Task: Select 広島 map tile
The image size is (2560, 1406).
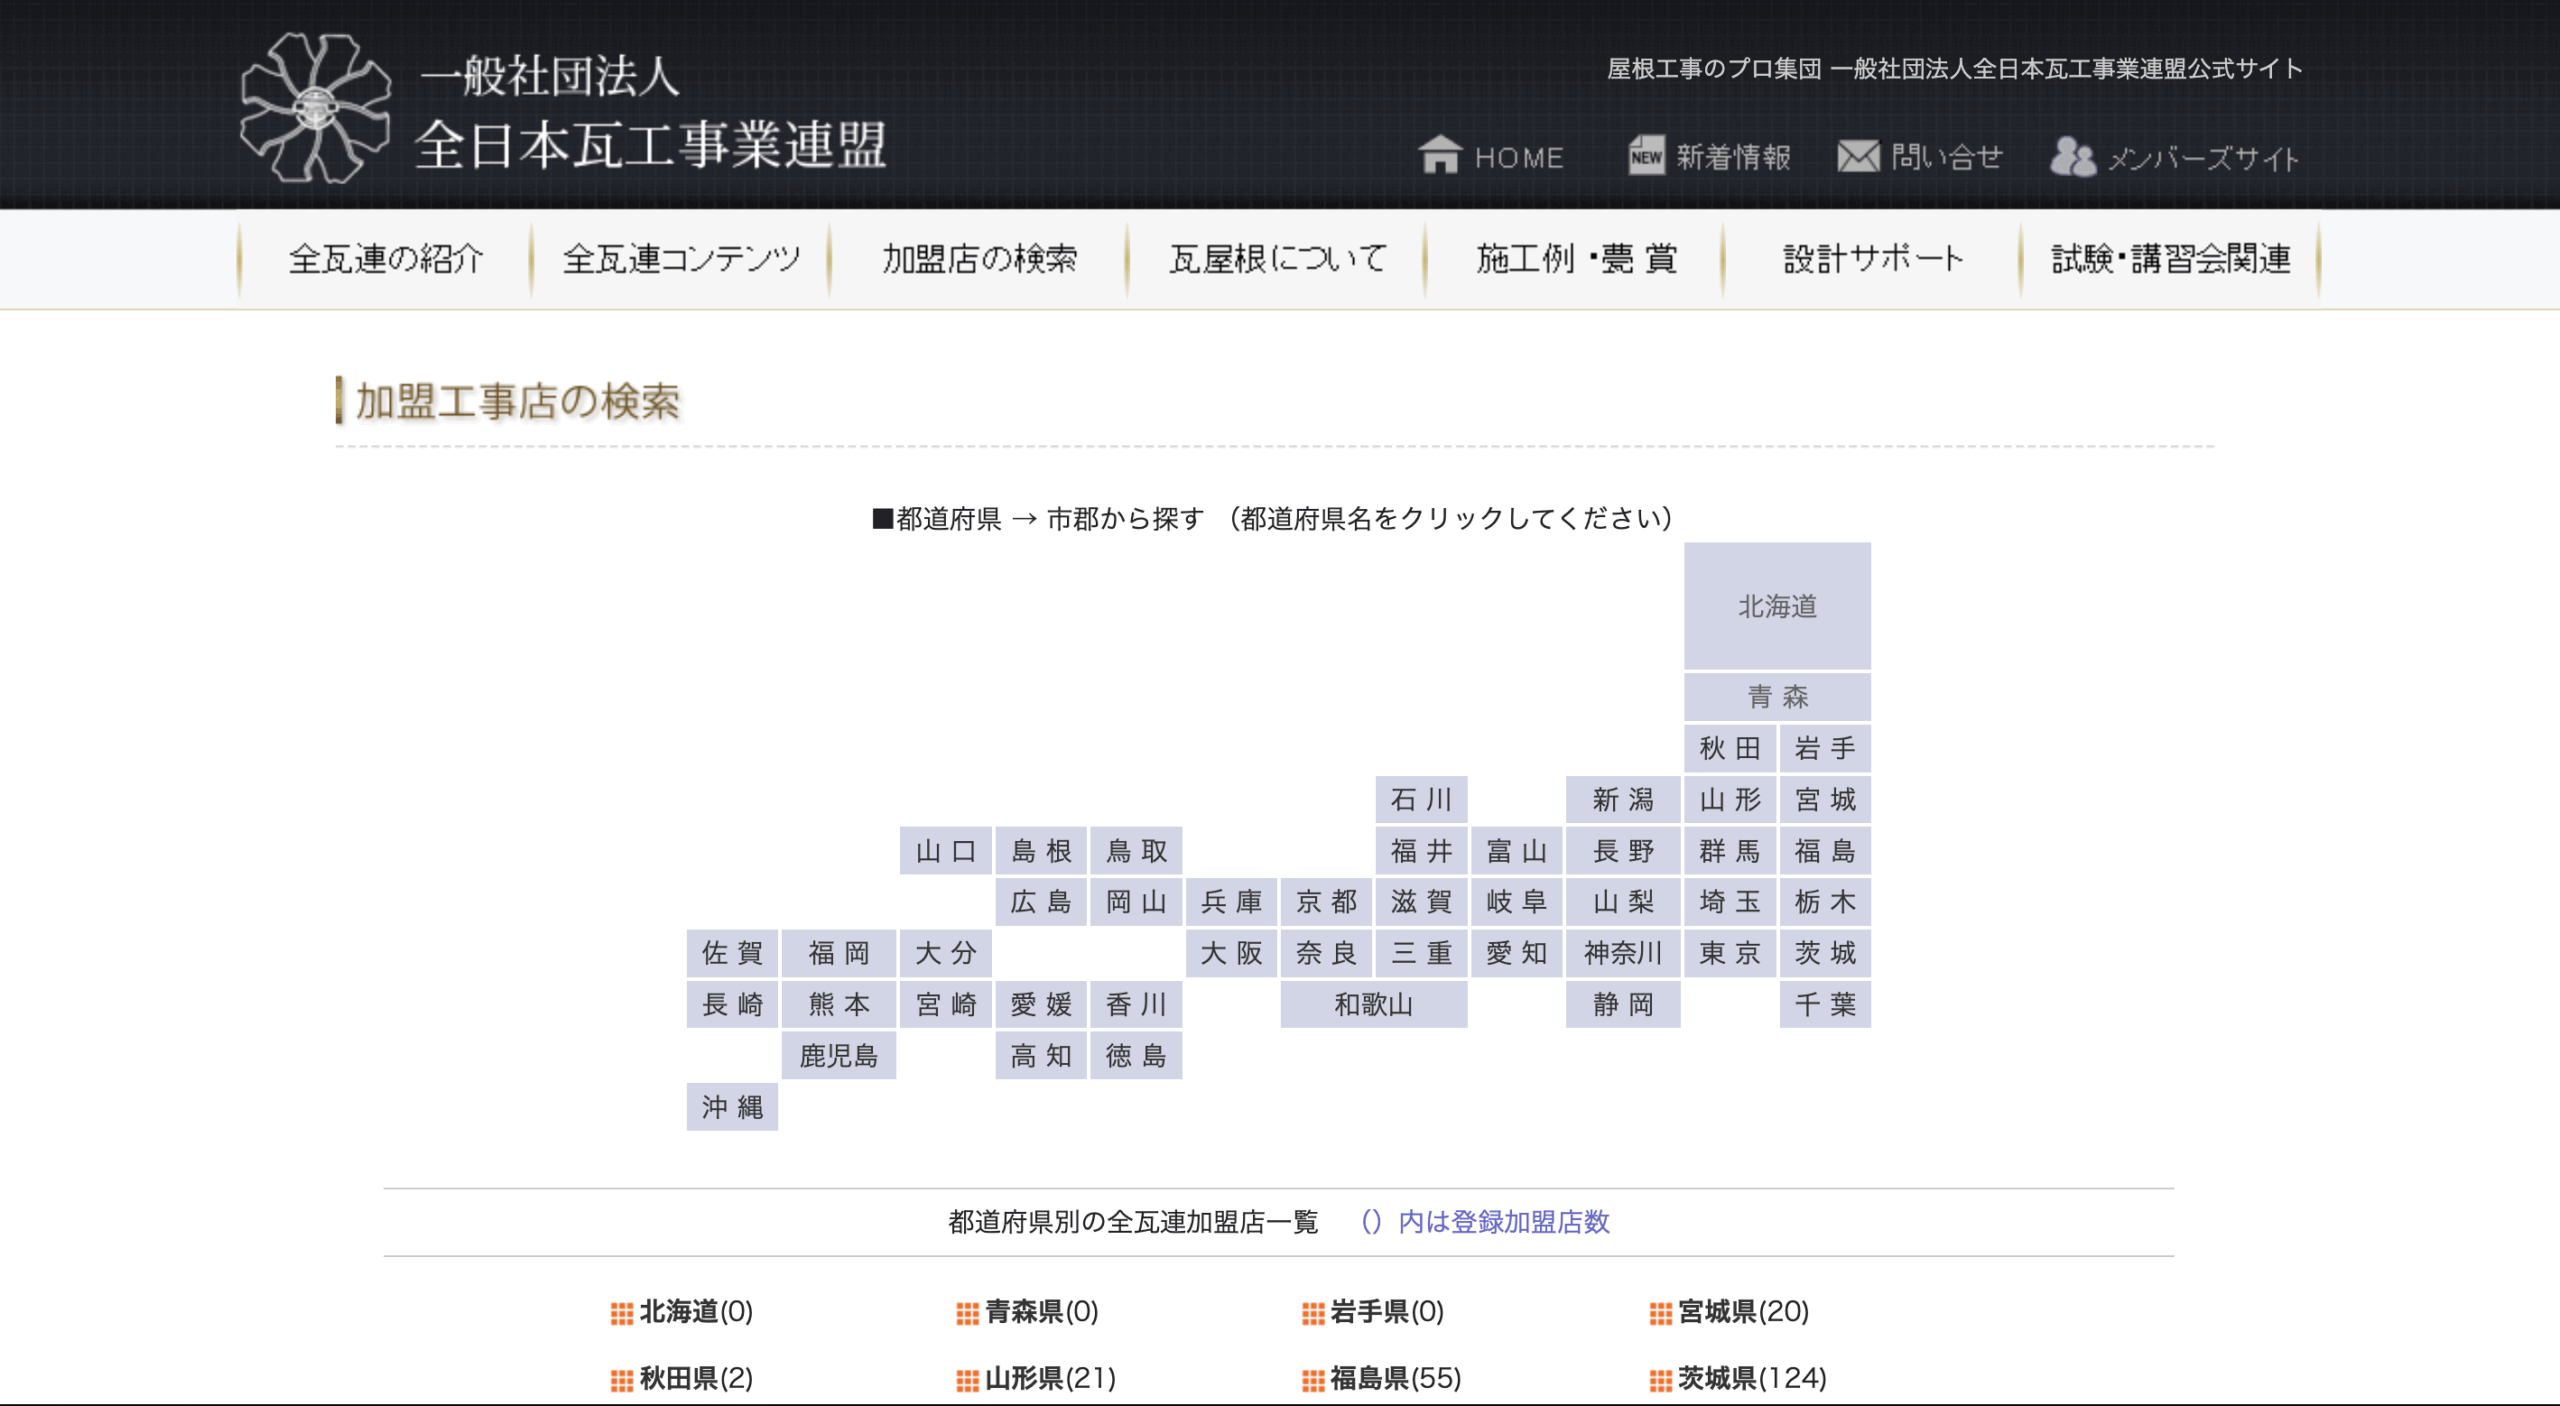Action: [x=1041, y=902]
